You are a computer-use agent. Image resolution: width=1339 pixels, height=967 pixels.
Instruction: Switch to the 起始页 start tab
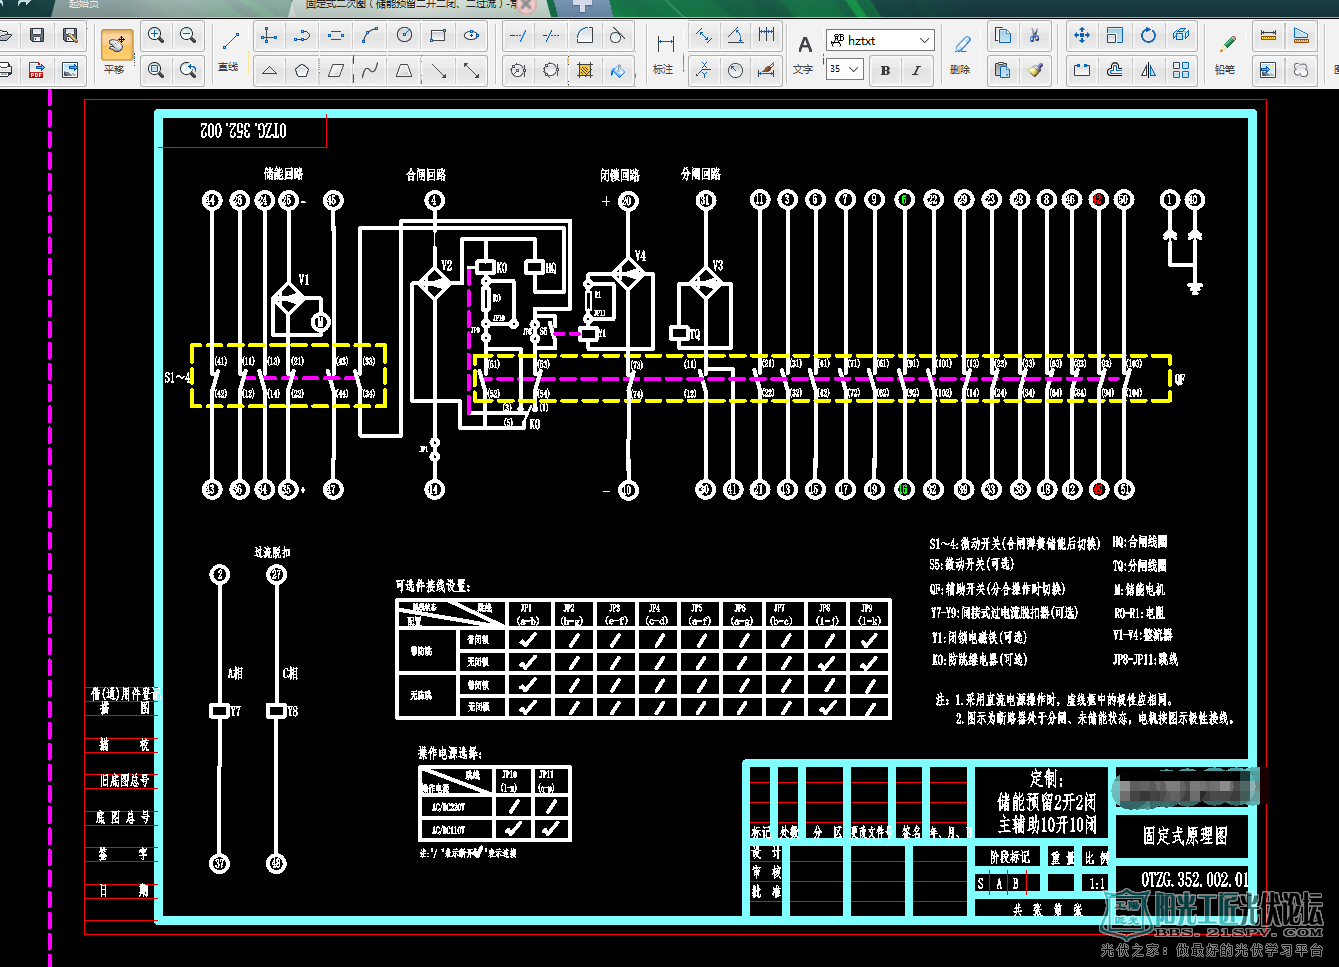click(84, 5)
